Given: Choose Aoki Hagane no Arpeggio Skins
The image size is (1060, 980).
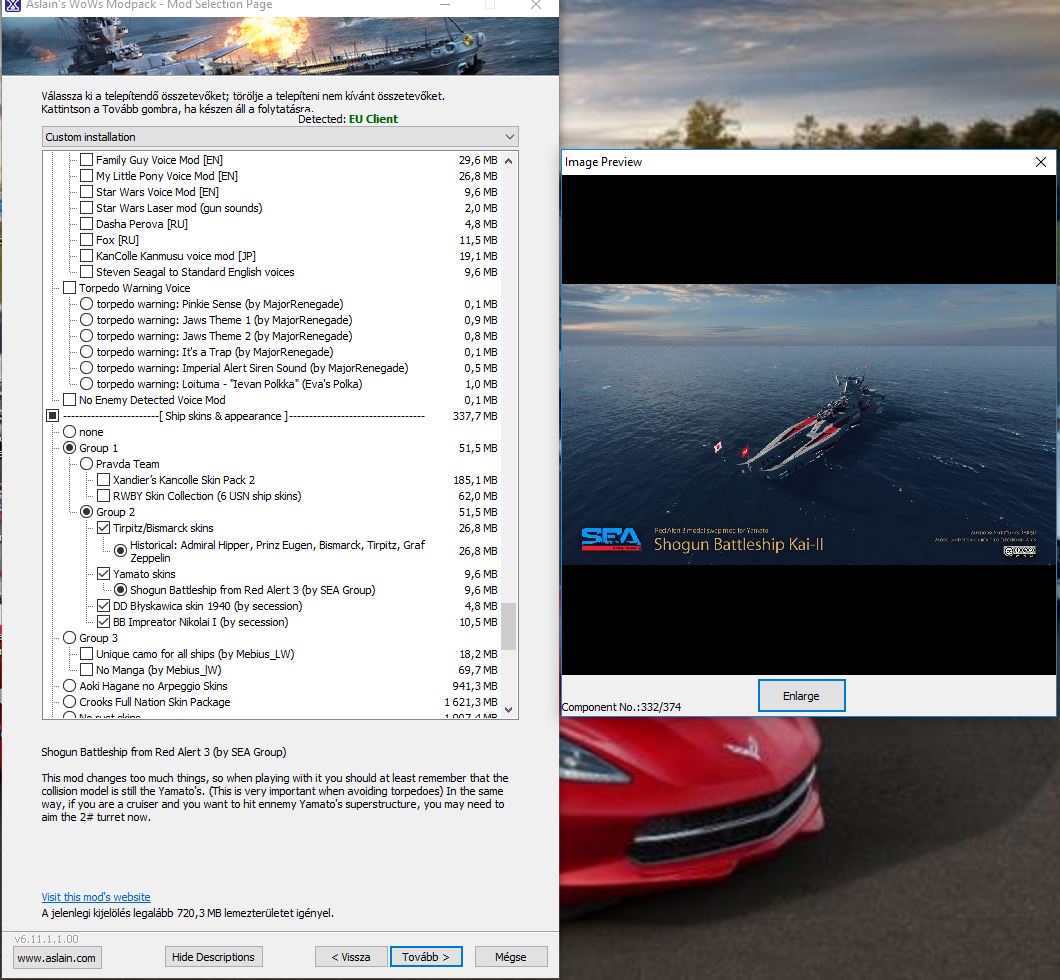Looking at the screenshot, I should pyautogui.click(x=70, y=686).
